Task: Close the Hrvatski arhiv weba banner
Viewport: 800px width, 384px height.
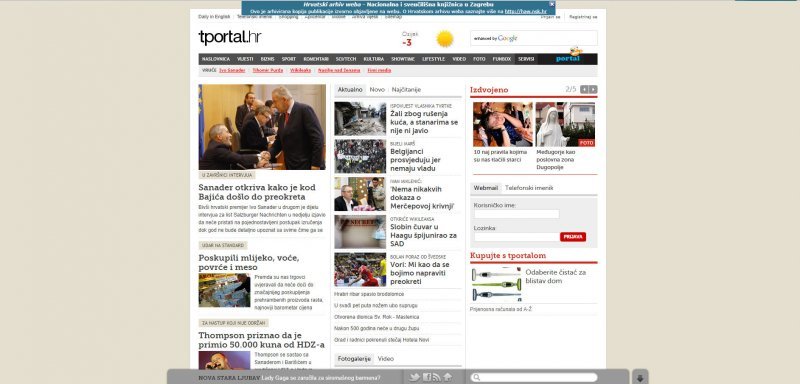Action: point(552,4)
